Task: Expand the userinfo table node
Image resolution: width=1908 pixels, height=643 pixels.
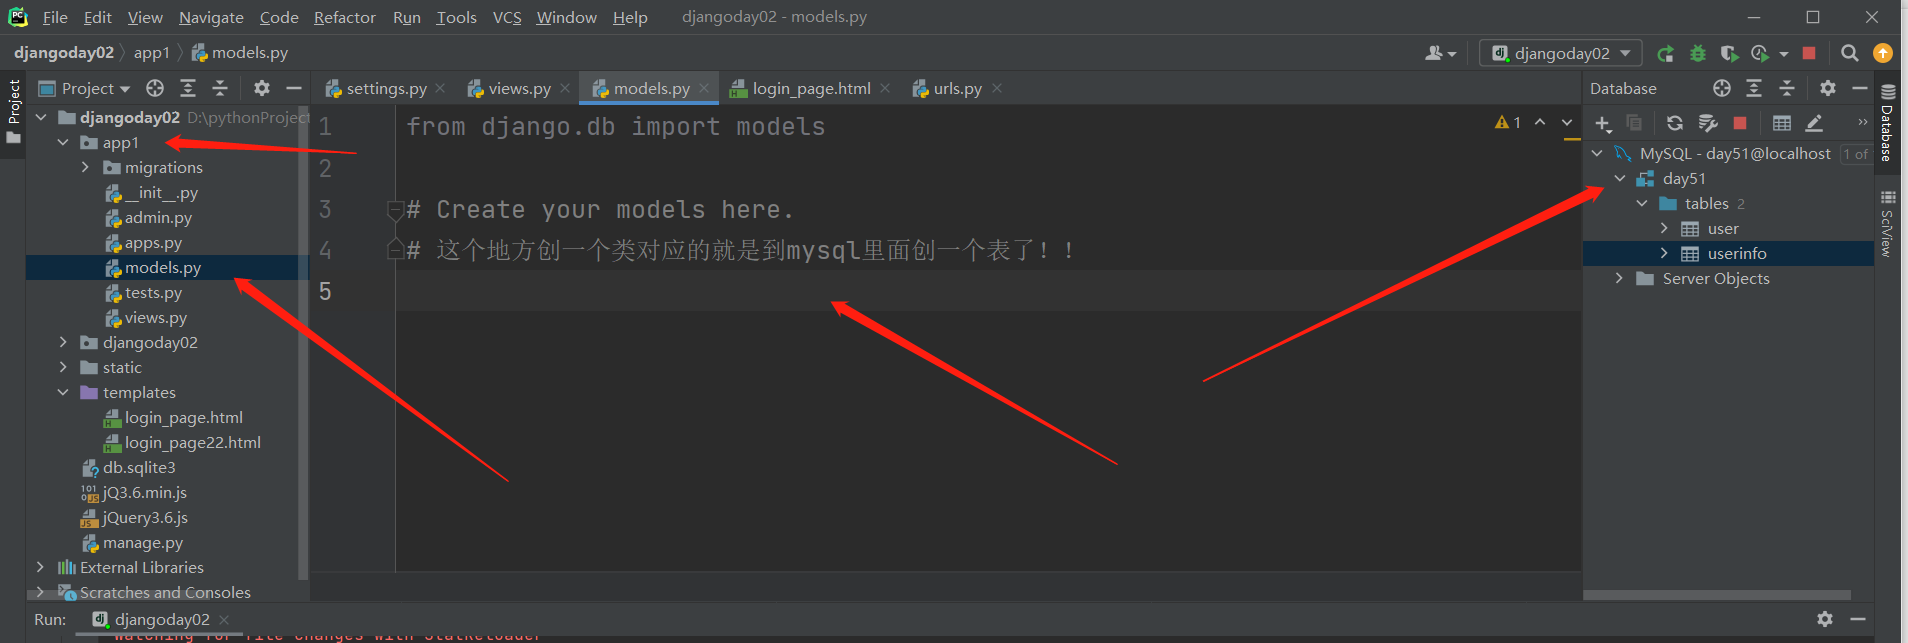Action: (x=1664, y=253)
